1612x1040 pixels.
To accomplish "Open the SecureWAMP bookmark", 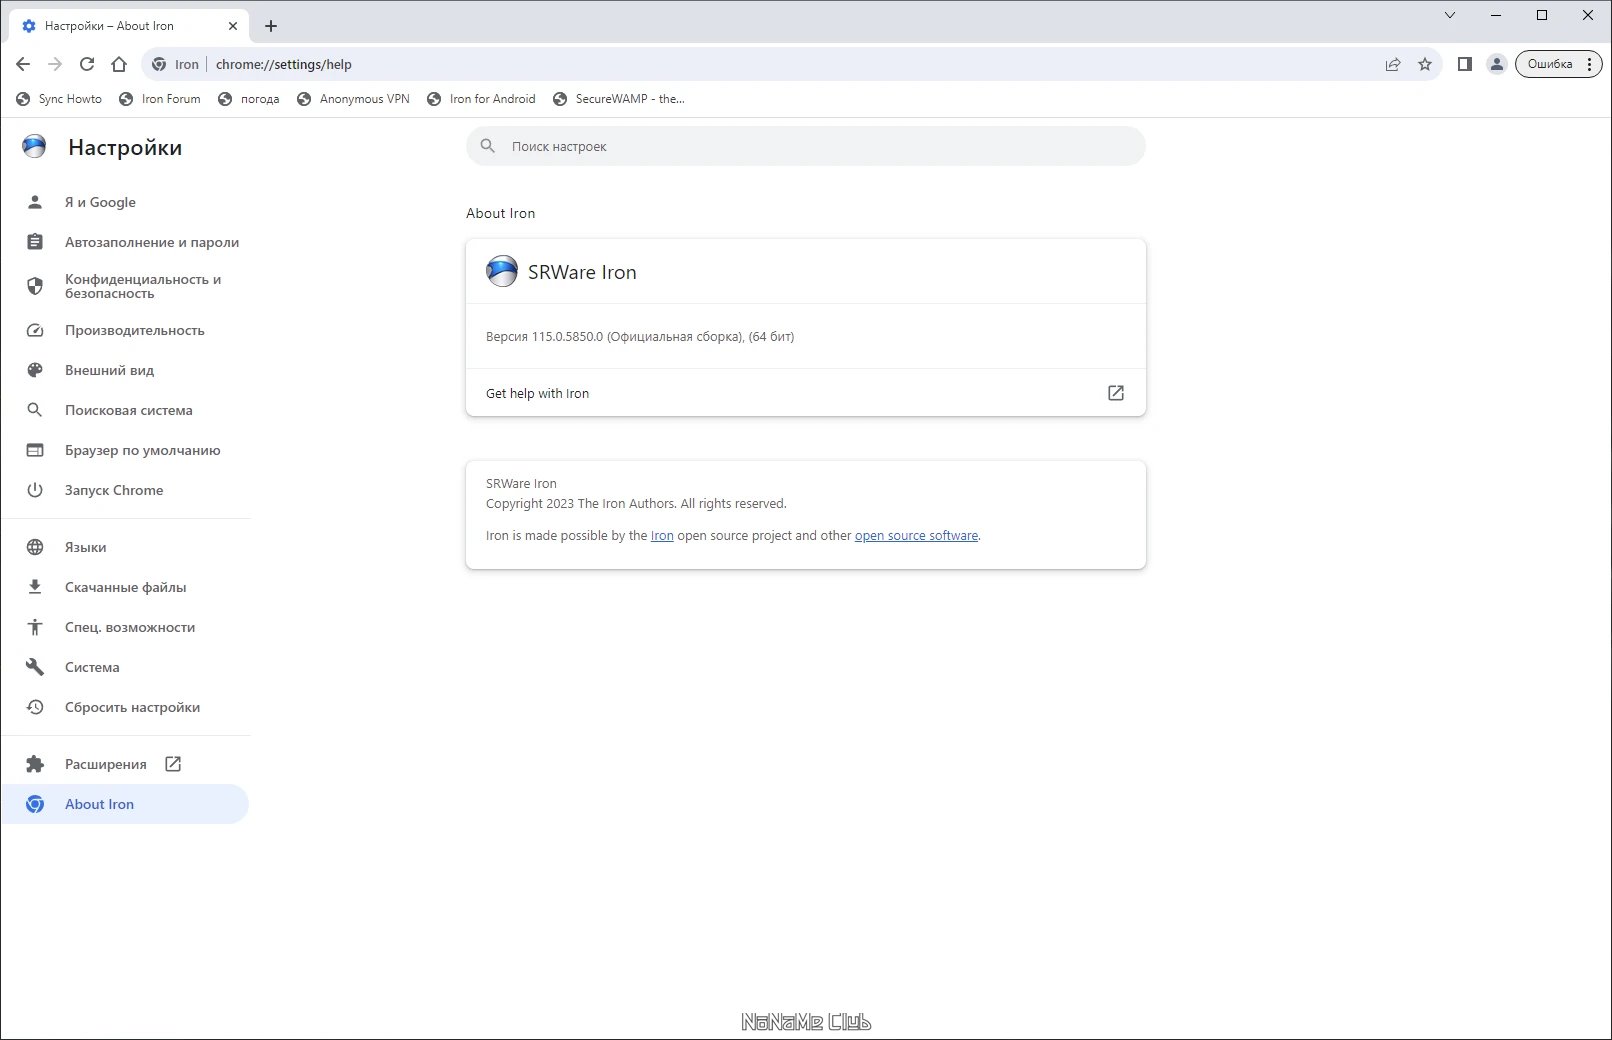I will 618,99.
